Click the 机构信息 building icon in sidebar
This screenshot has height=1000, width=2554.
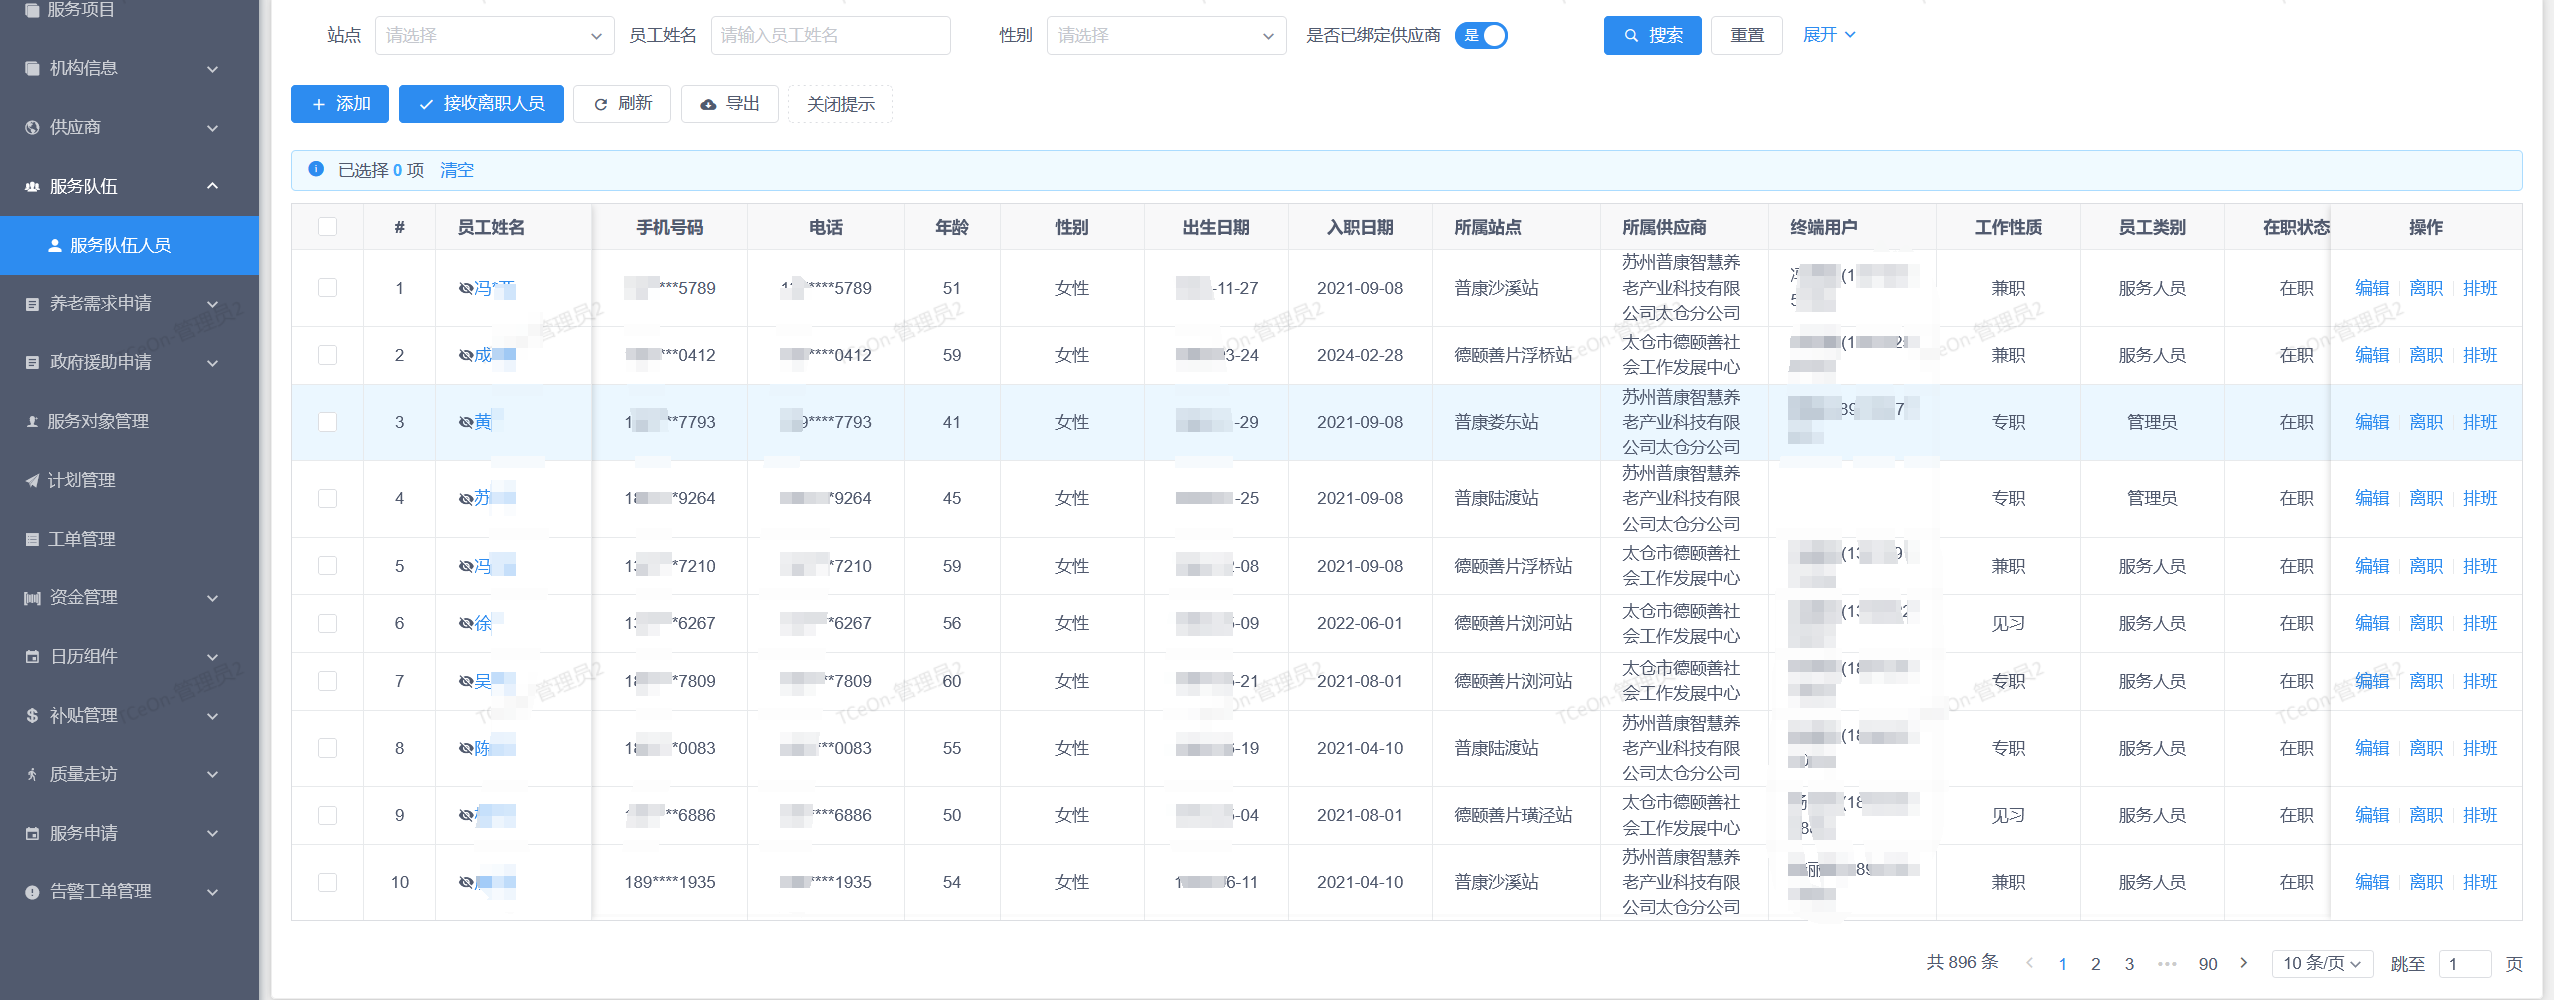click(32, 68)
